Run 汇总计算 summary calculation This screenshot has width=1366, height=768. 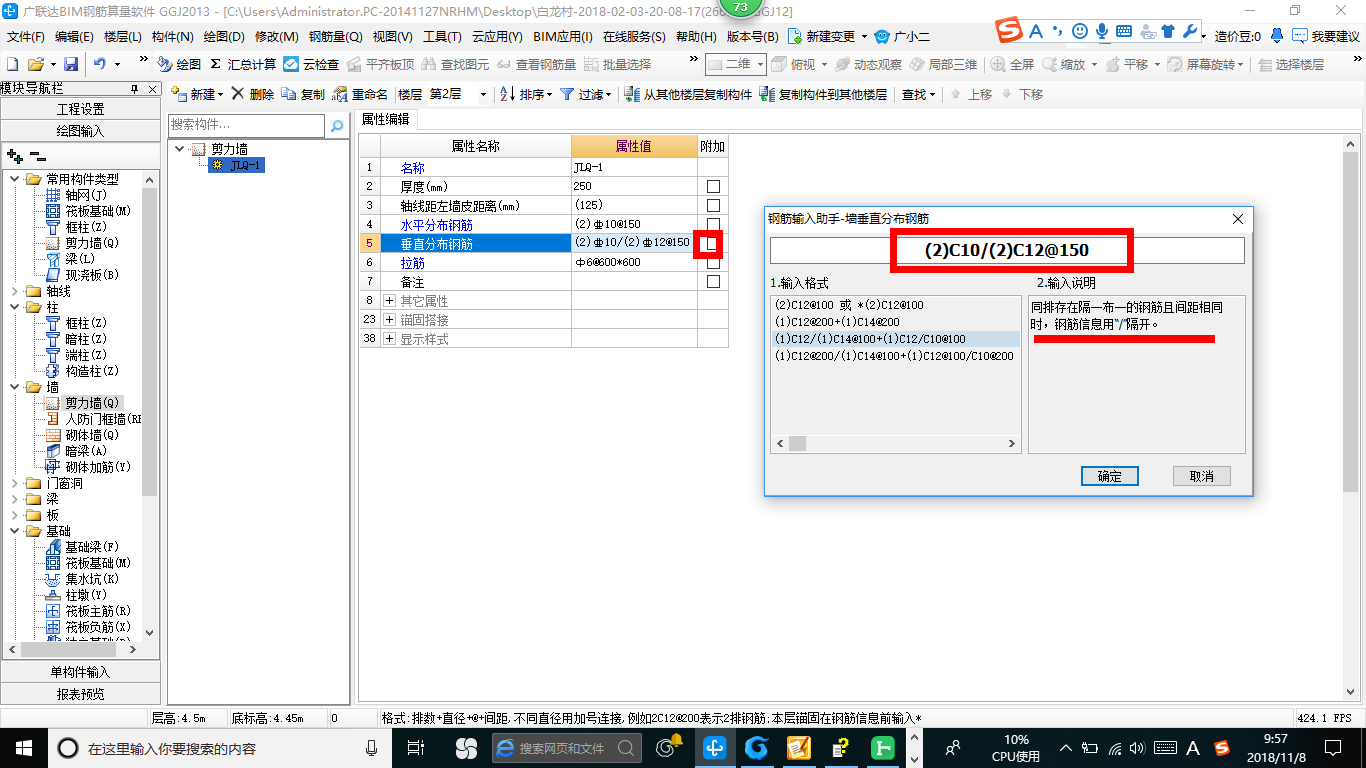coord(243,64)
